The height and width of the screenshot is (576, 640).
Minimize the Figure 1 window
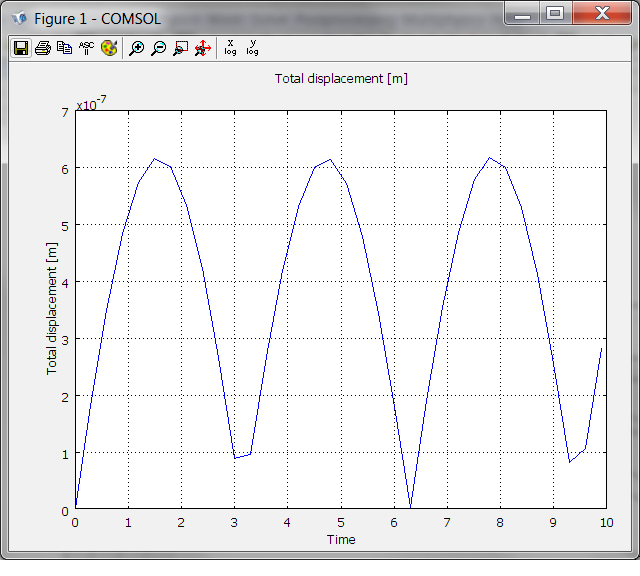click(522, 14)
